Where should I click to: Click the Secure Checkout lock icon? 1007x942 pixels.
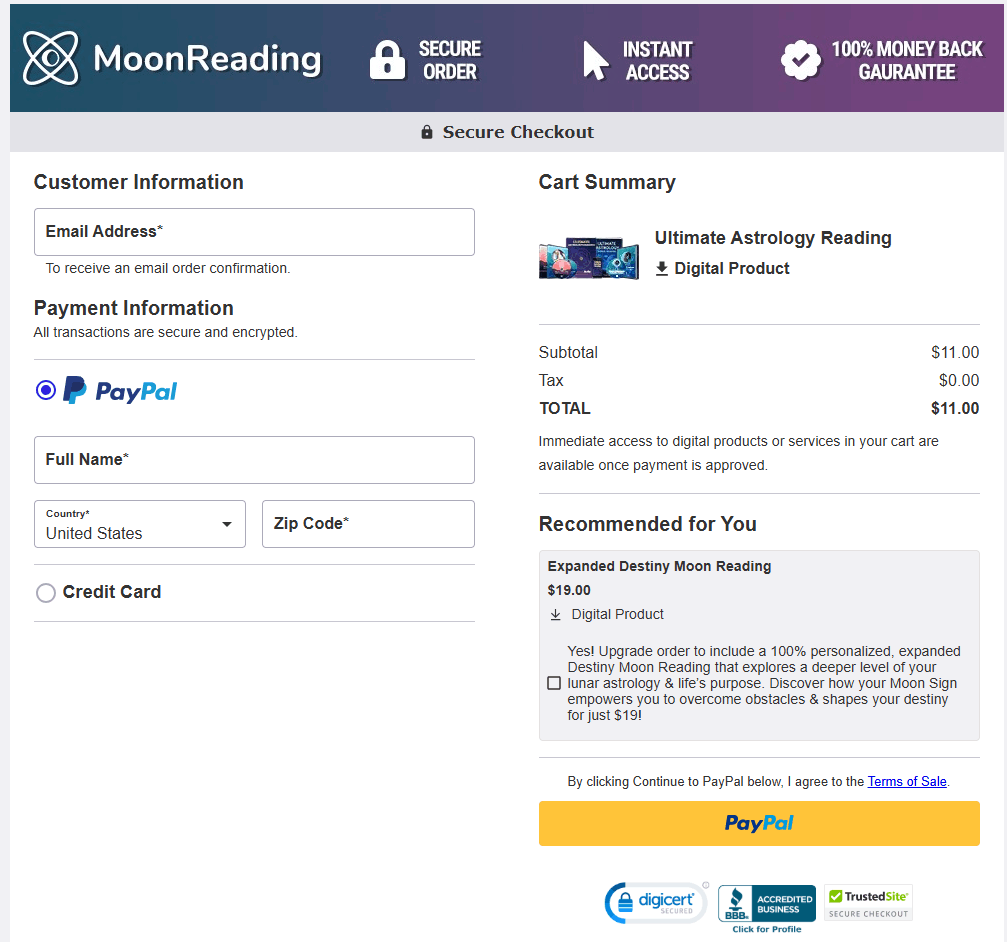coord(426,131)
